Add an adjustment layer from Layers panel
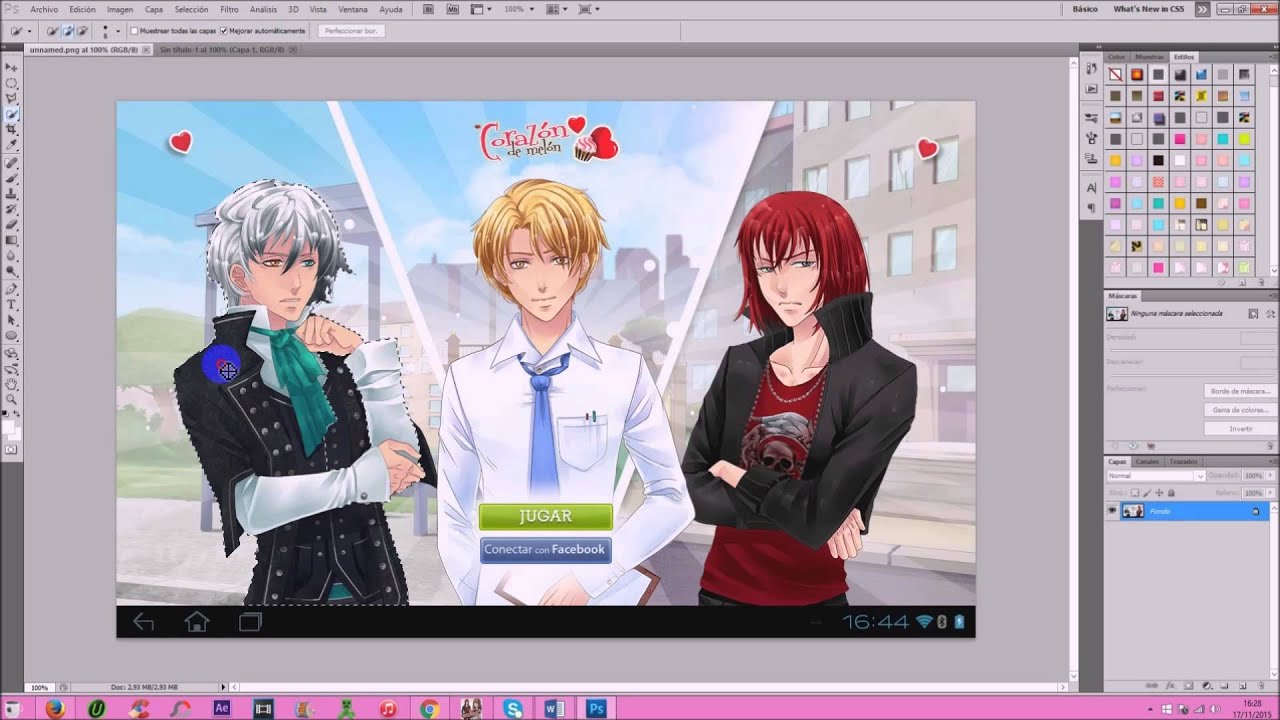This screenshot has height=720, width=1280. 1207,686
